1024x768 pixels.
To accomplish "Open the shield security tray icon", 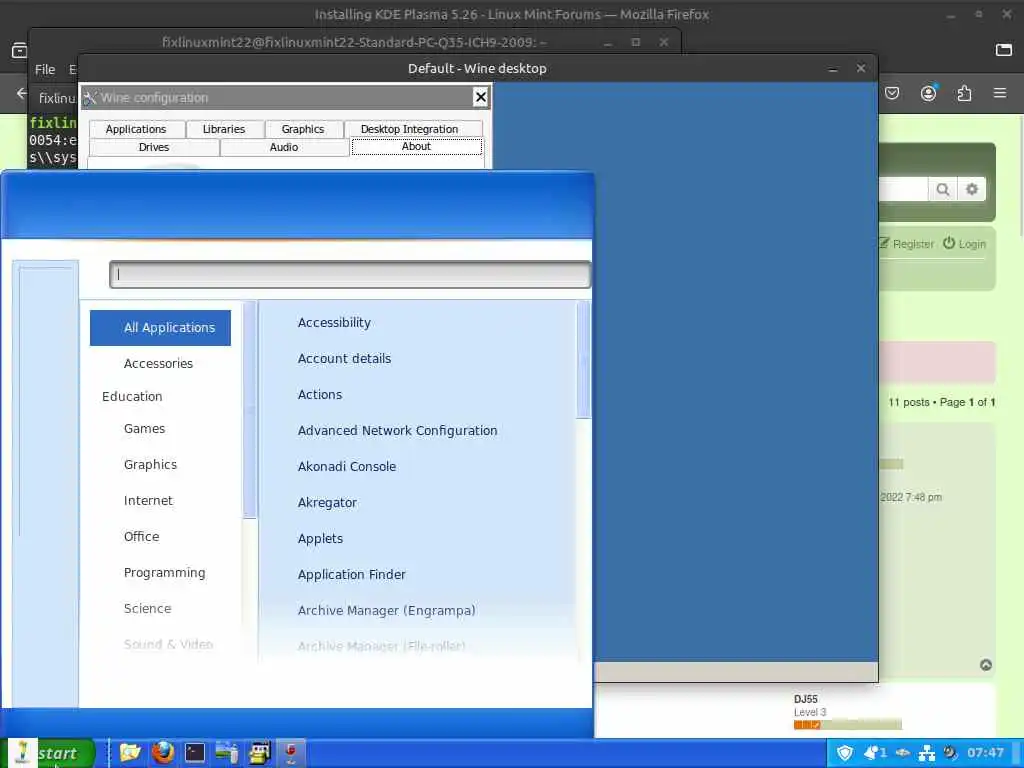I will point(845,754).
